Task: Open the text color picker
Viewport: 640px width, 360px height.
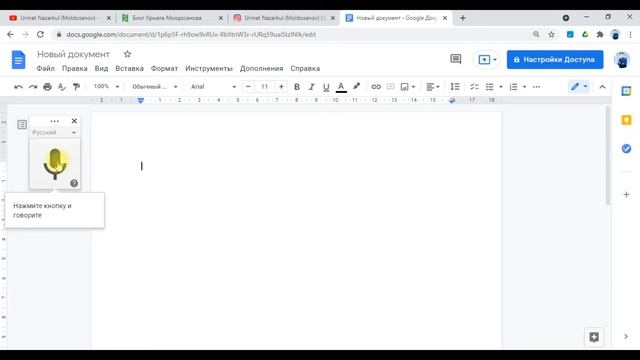Action: pos(341,87)
